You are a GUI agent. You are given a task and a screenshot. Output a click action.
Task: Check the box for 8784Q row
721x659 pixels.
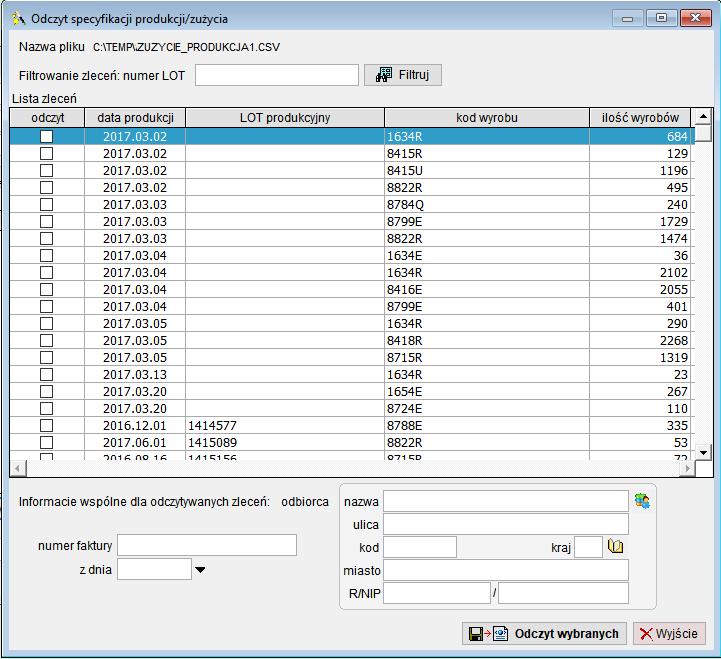[x=46, y=205]
